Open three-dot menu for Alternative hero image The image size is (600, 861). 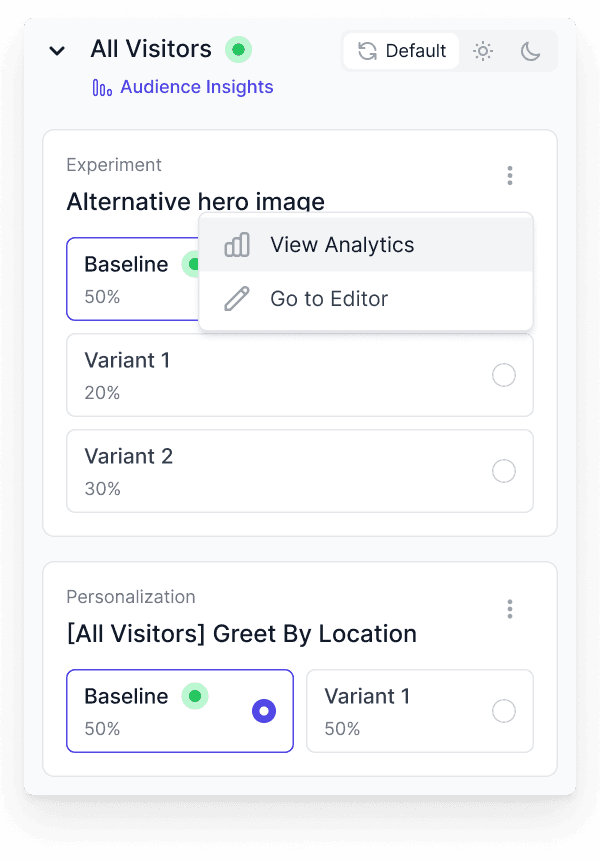pyautogui.click(x=510, y=176)
